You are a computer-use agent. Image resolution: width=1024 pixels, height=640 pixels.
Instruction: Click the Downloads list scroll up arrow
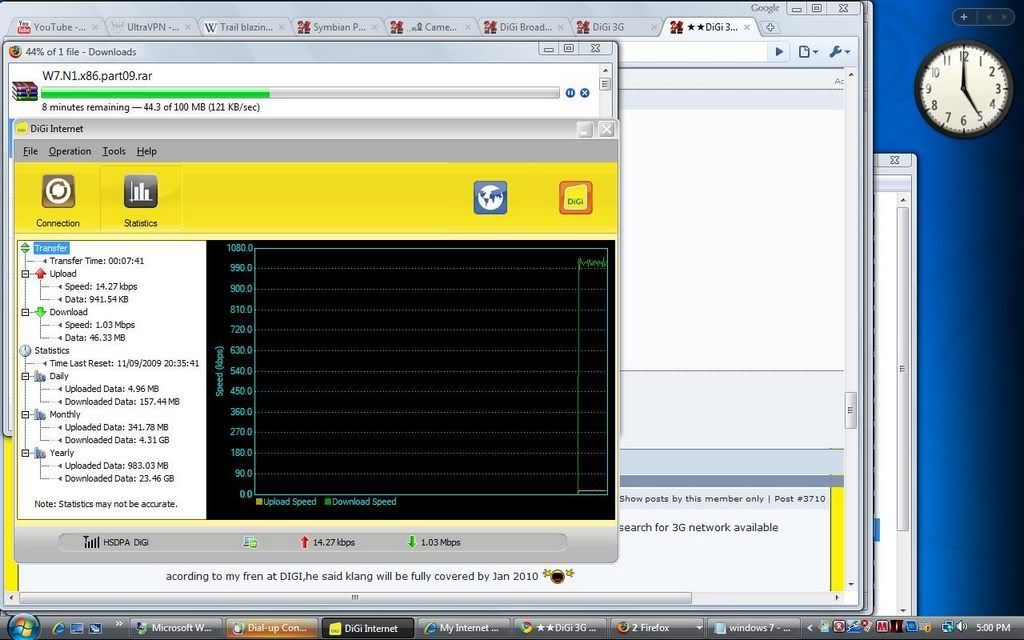point(605,71)
